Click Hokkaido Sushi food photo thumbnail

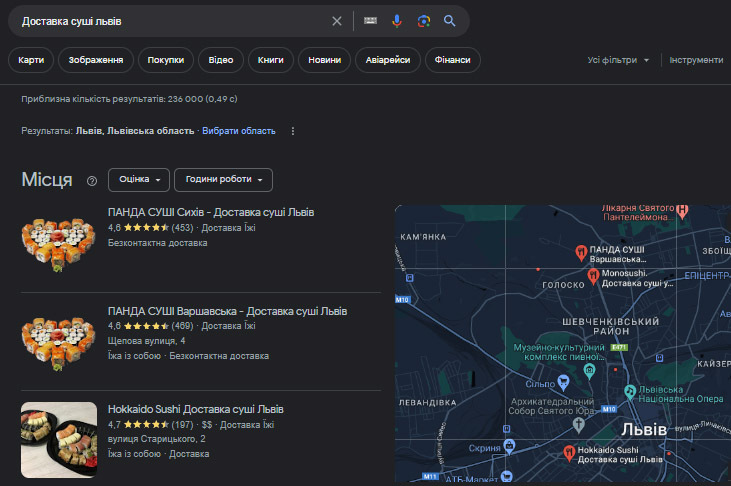[x=59, y=440]
